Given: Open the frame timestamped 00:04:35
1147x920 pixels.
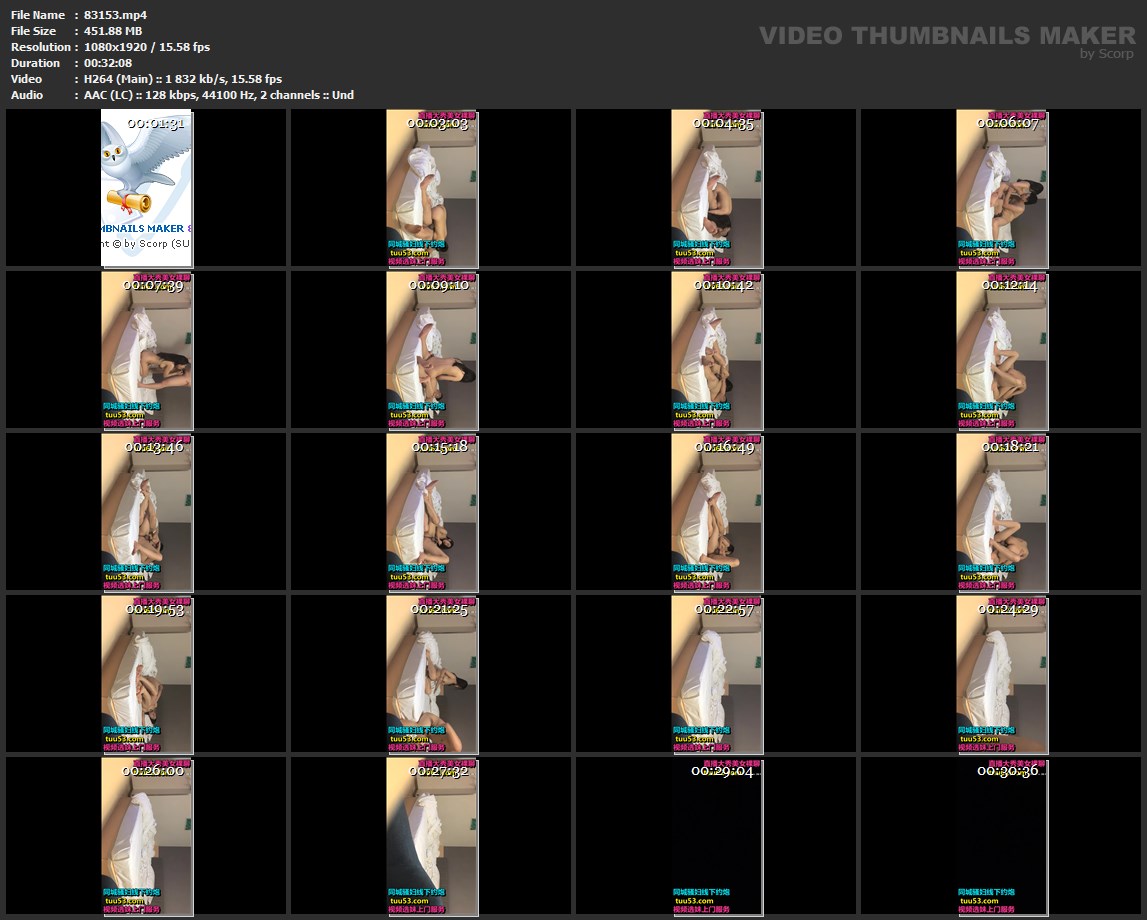Looking at the screenshot, I should 717,188.
